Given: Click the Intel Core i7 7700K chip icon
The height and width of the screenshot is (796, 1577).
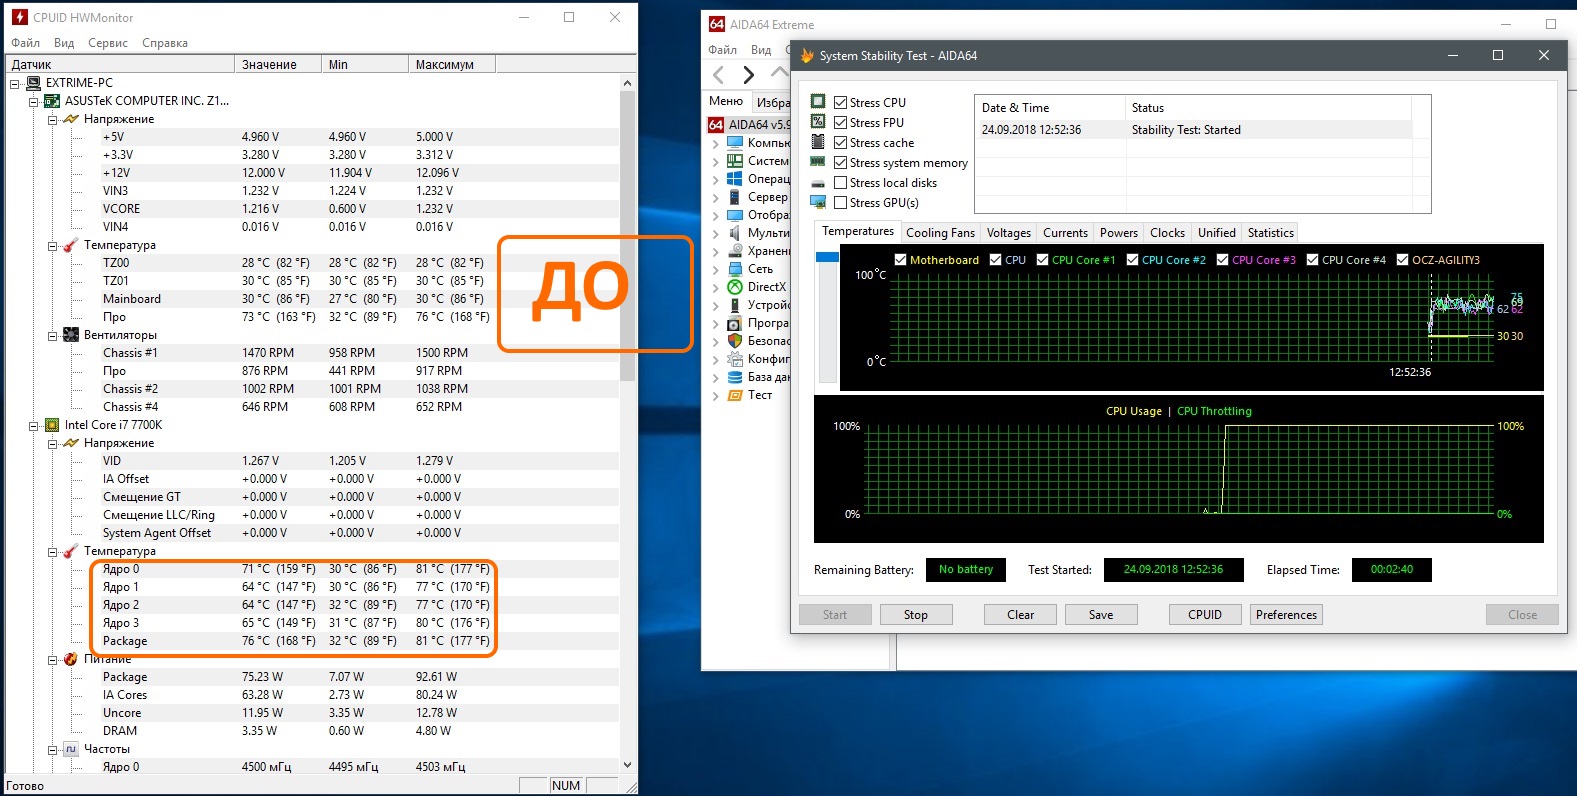Looking at the screenshot, I should pos(52,425).
